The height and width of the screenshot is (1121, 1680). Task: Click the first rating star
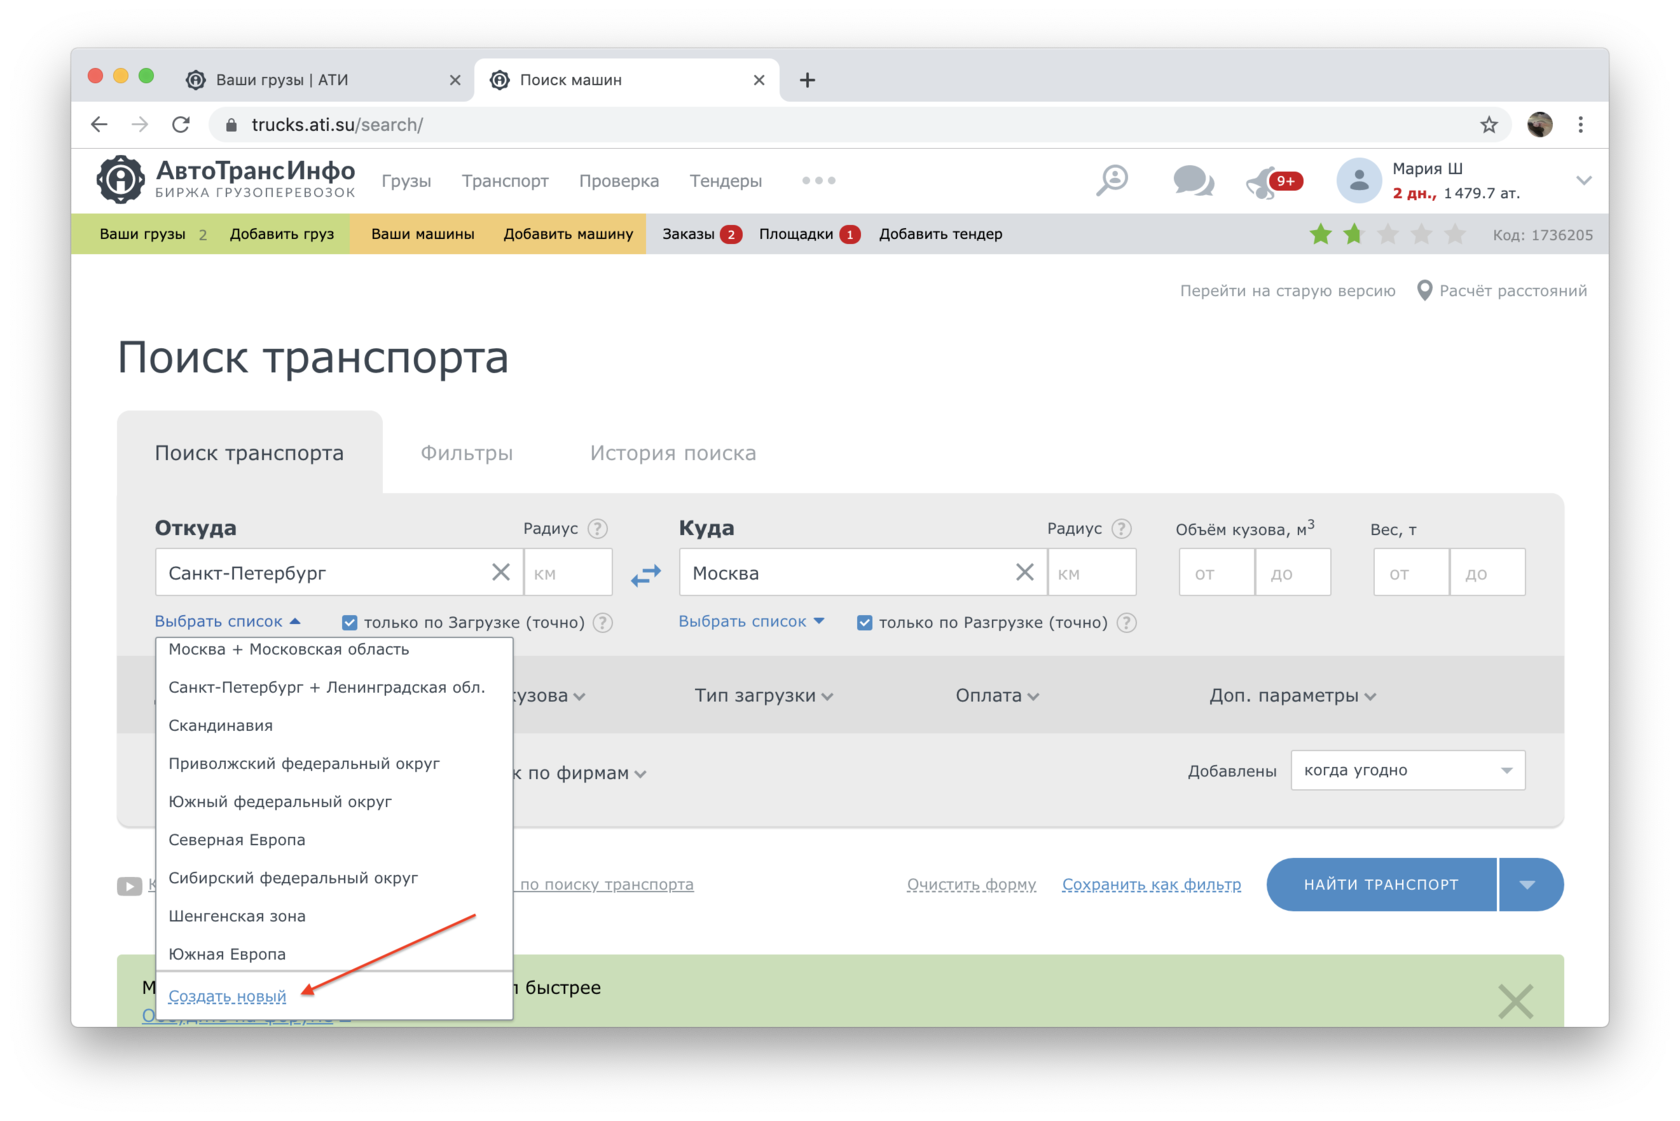coord(1320,235)
